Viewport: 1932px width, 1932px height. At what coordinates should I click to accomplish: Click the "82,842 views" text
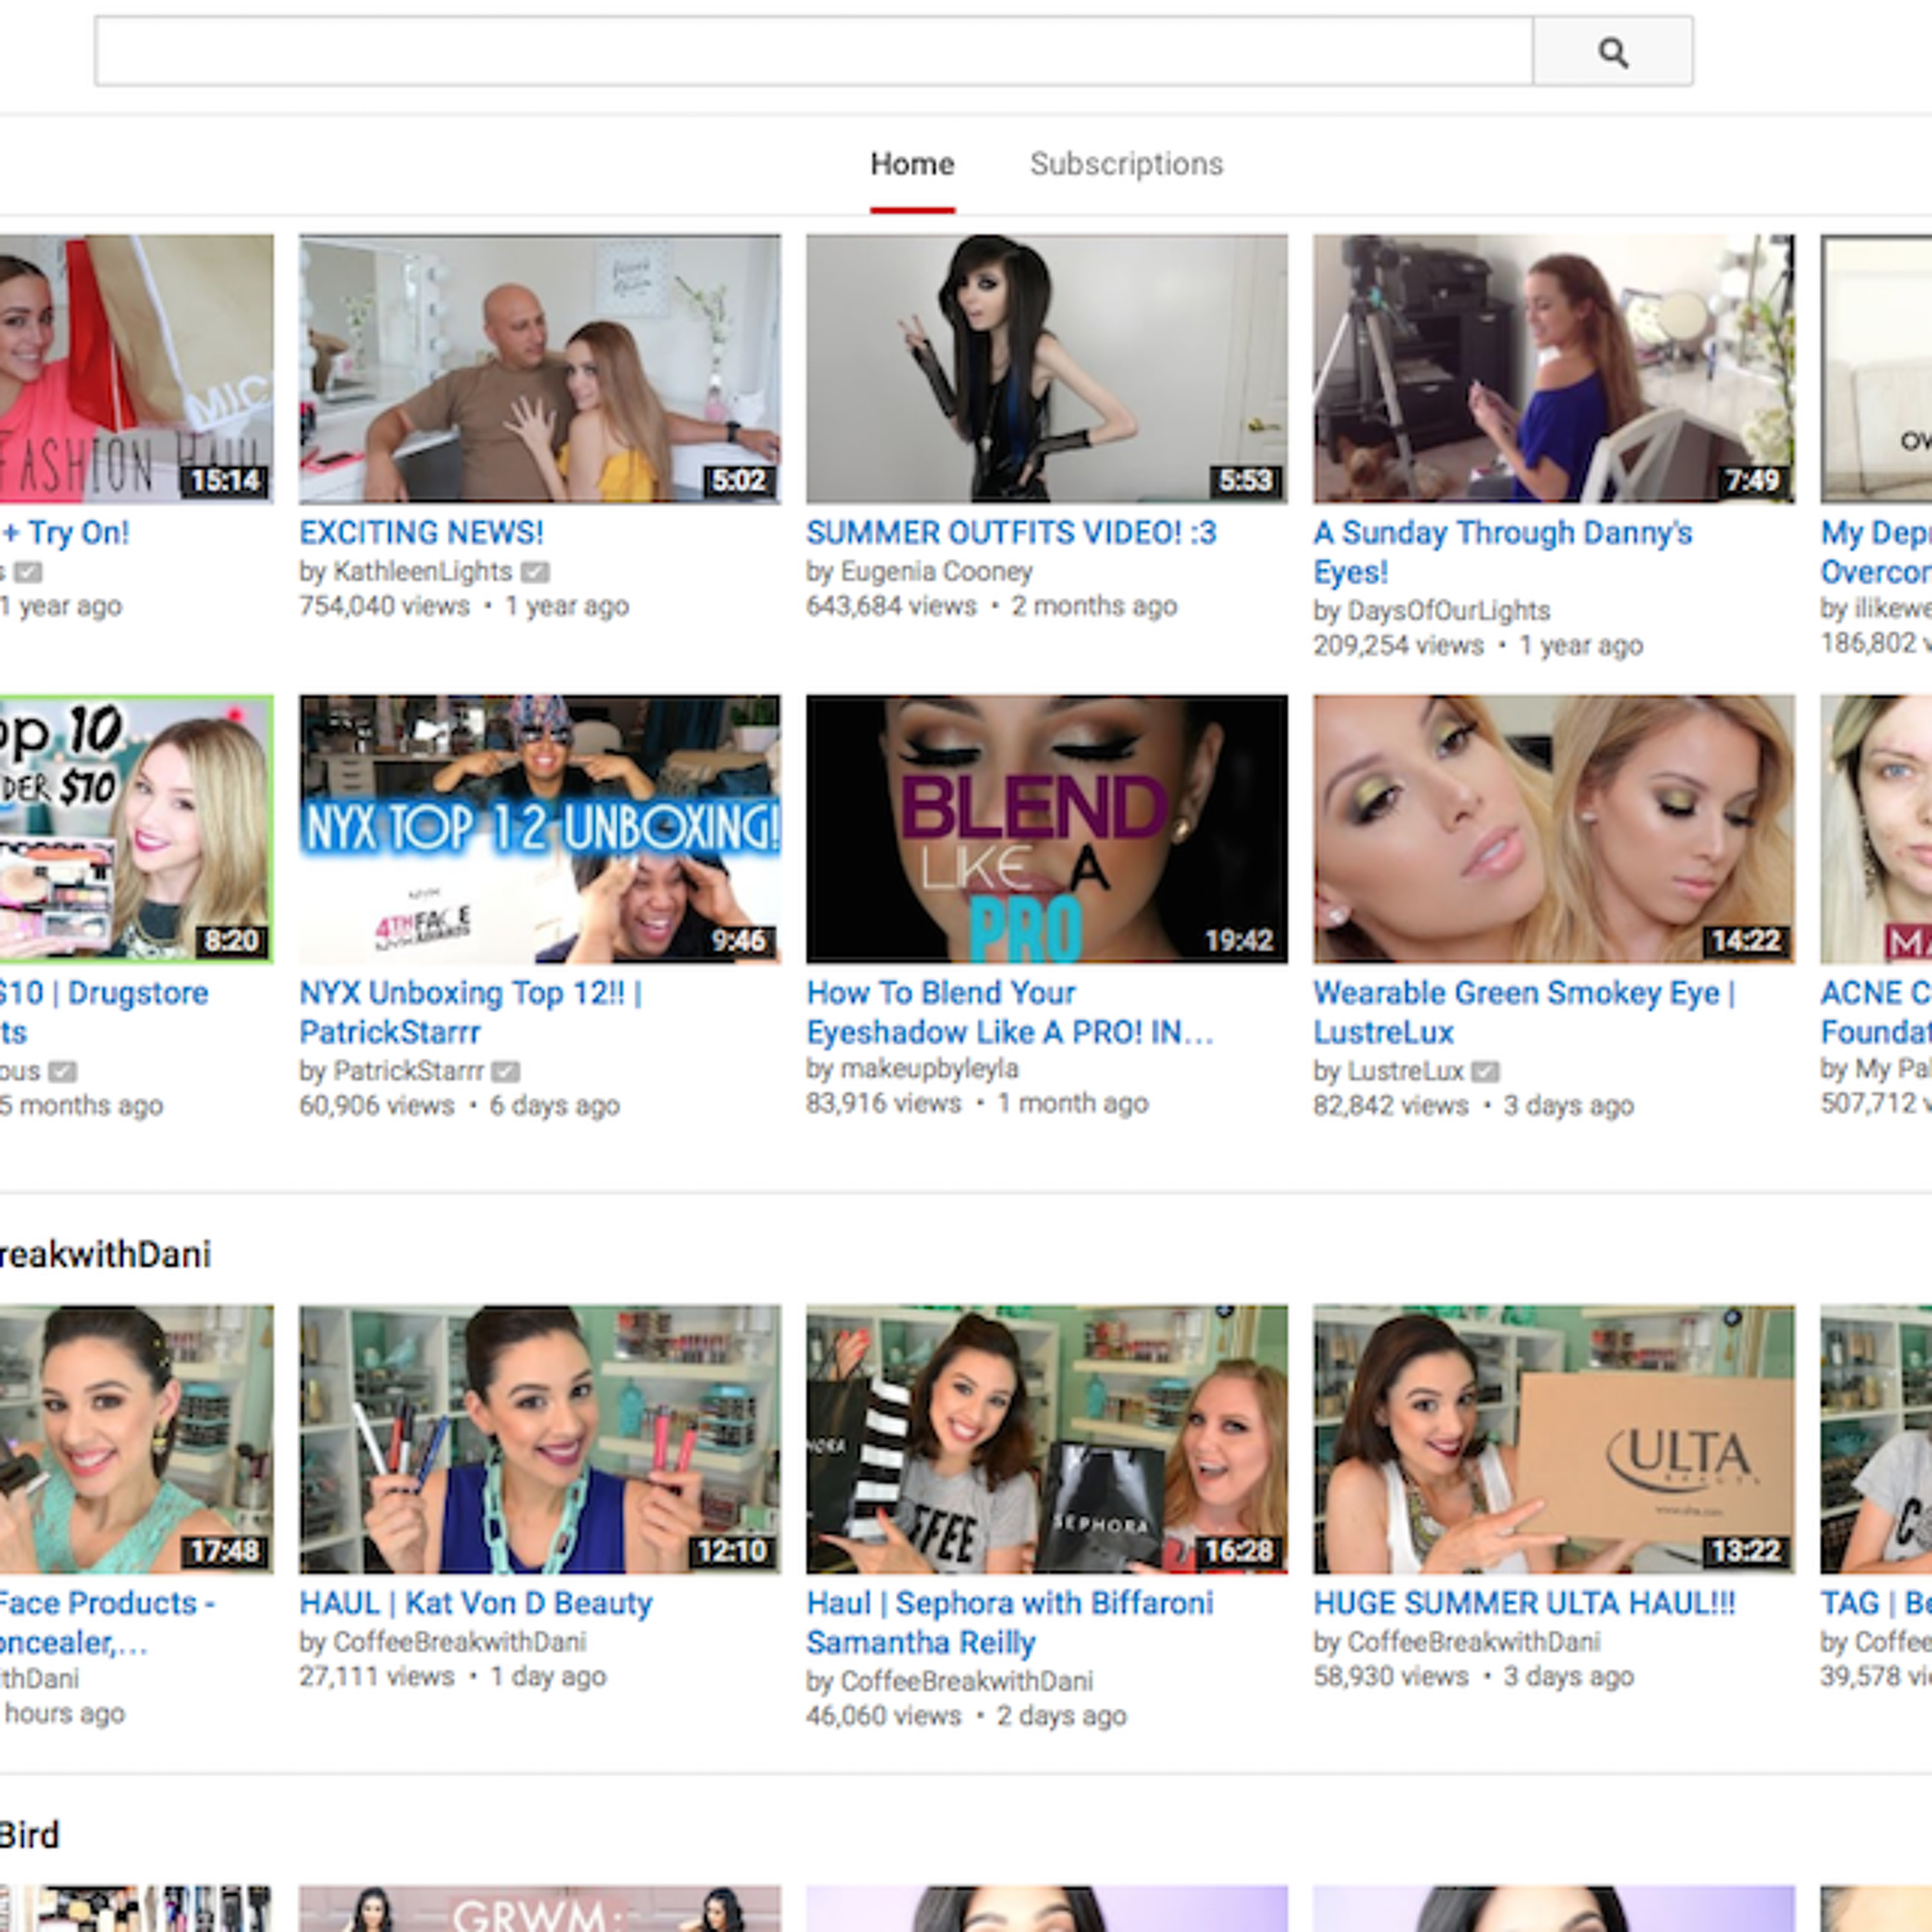1390,1105
